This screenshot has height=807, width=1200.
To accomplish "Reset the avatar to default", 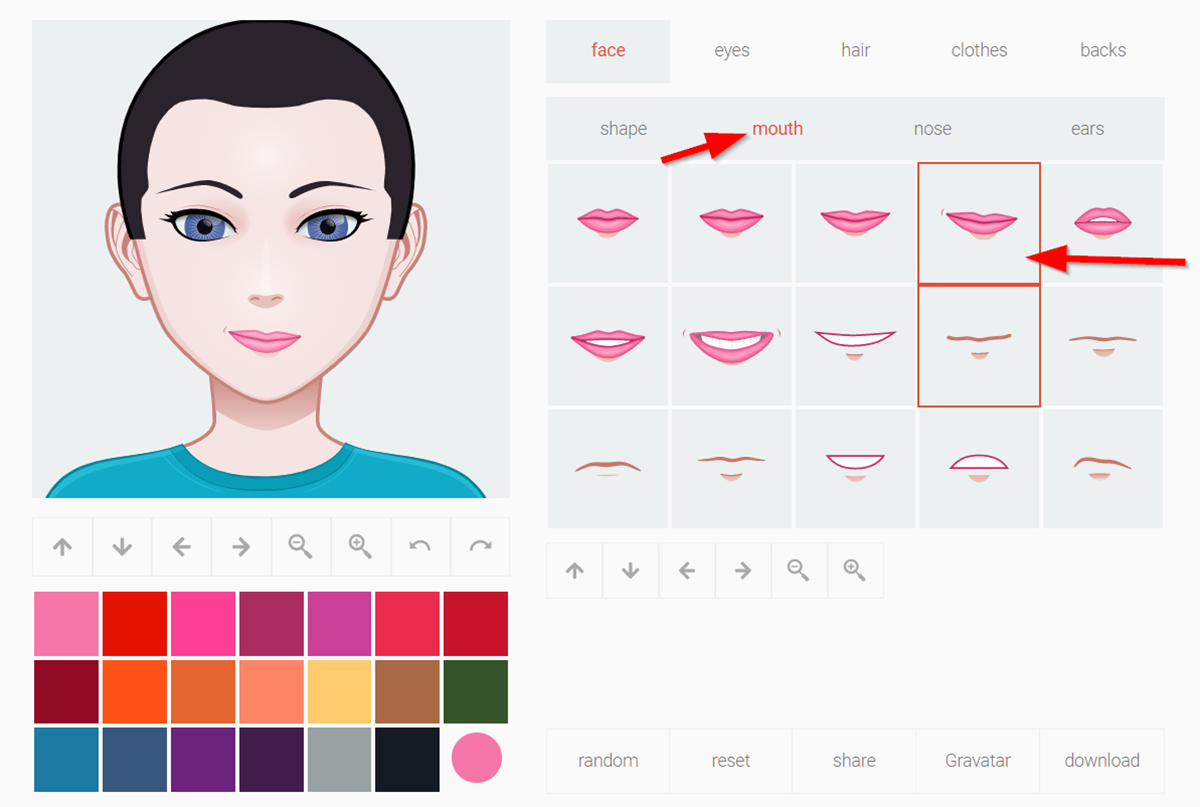I will pyautogui.click(x=731, y=761).
